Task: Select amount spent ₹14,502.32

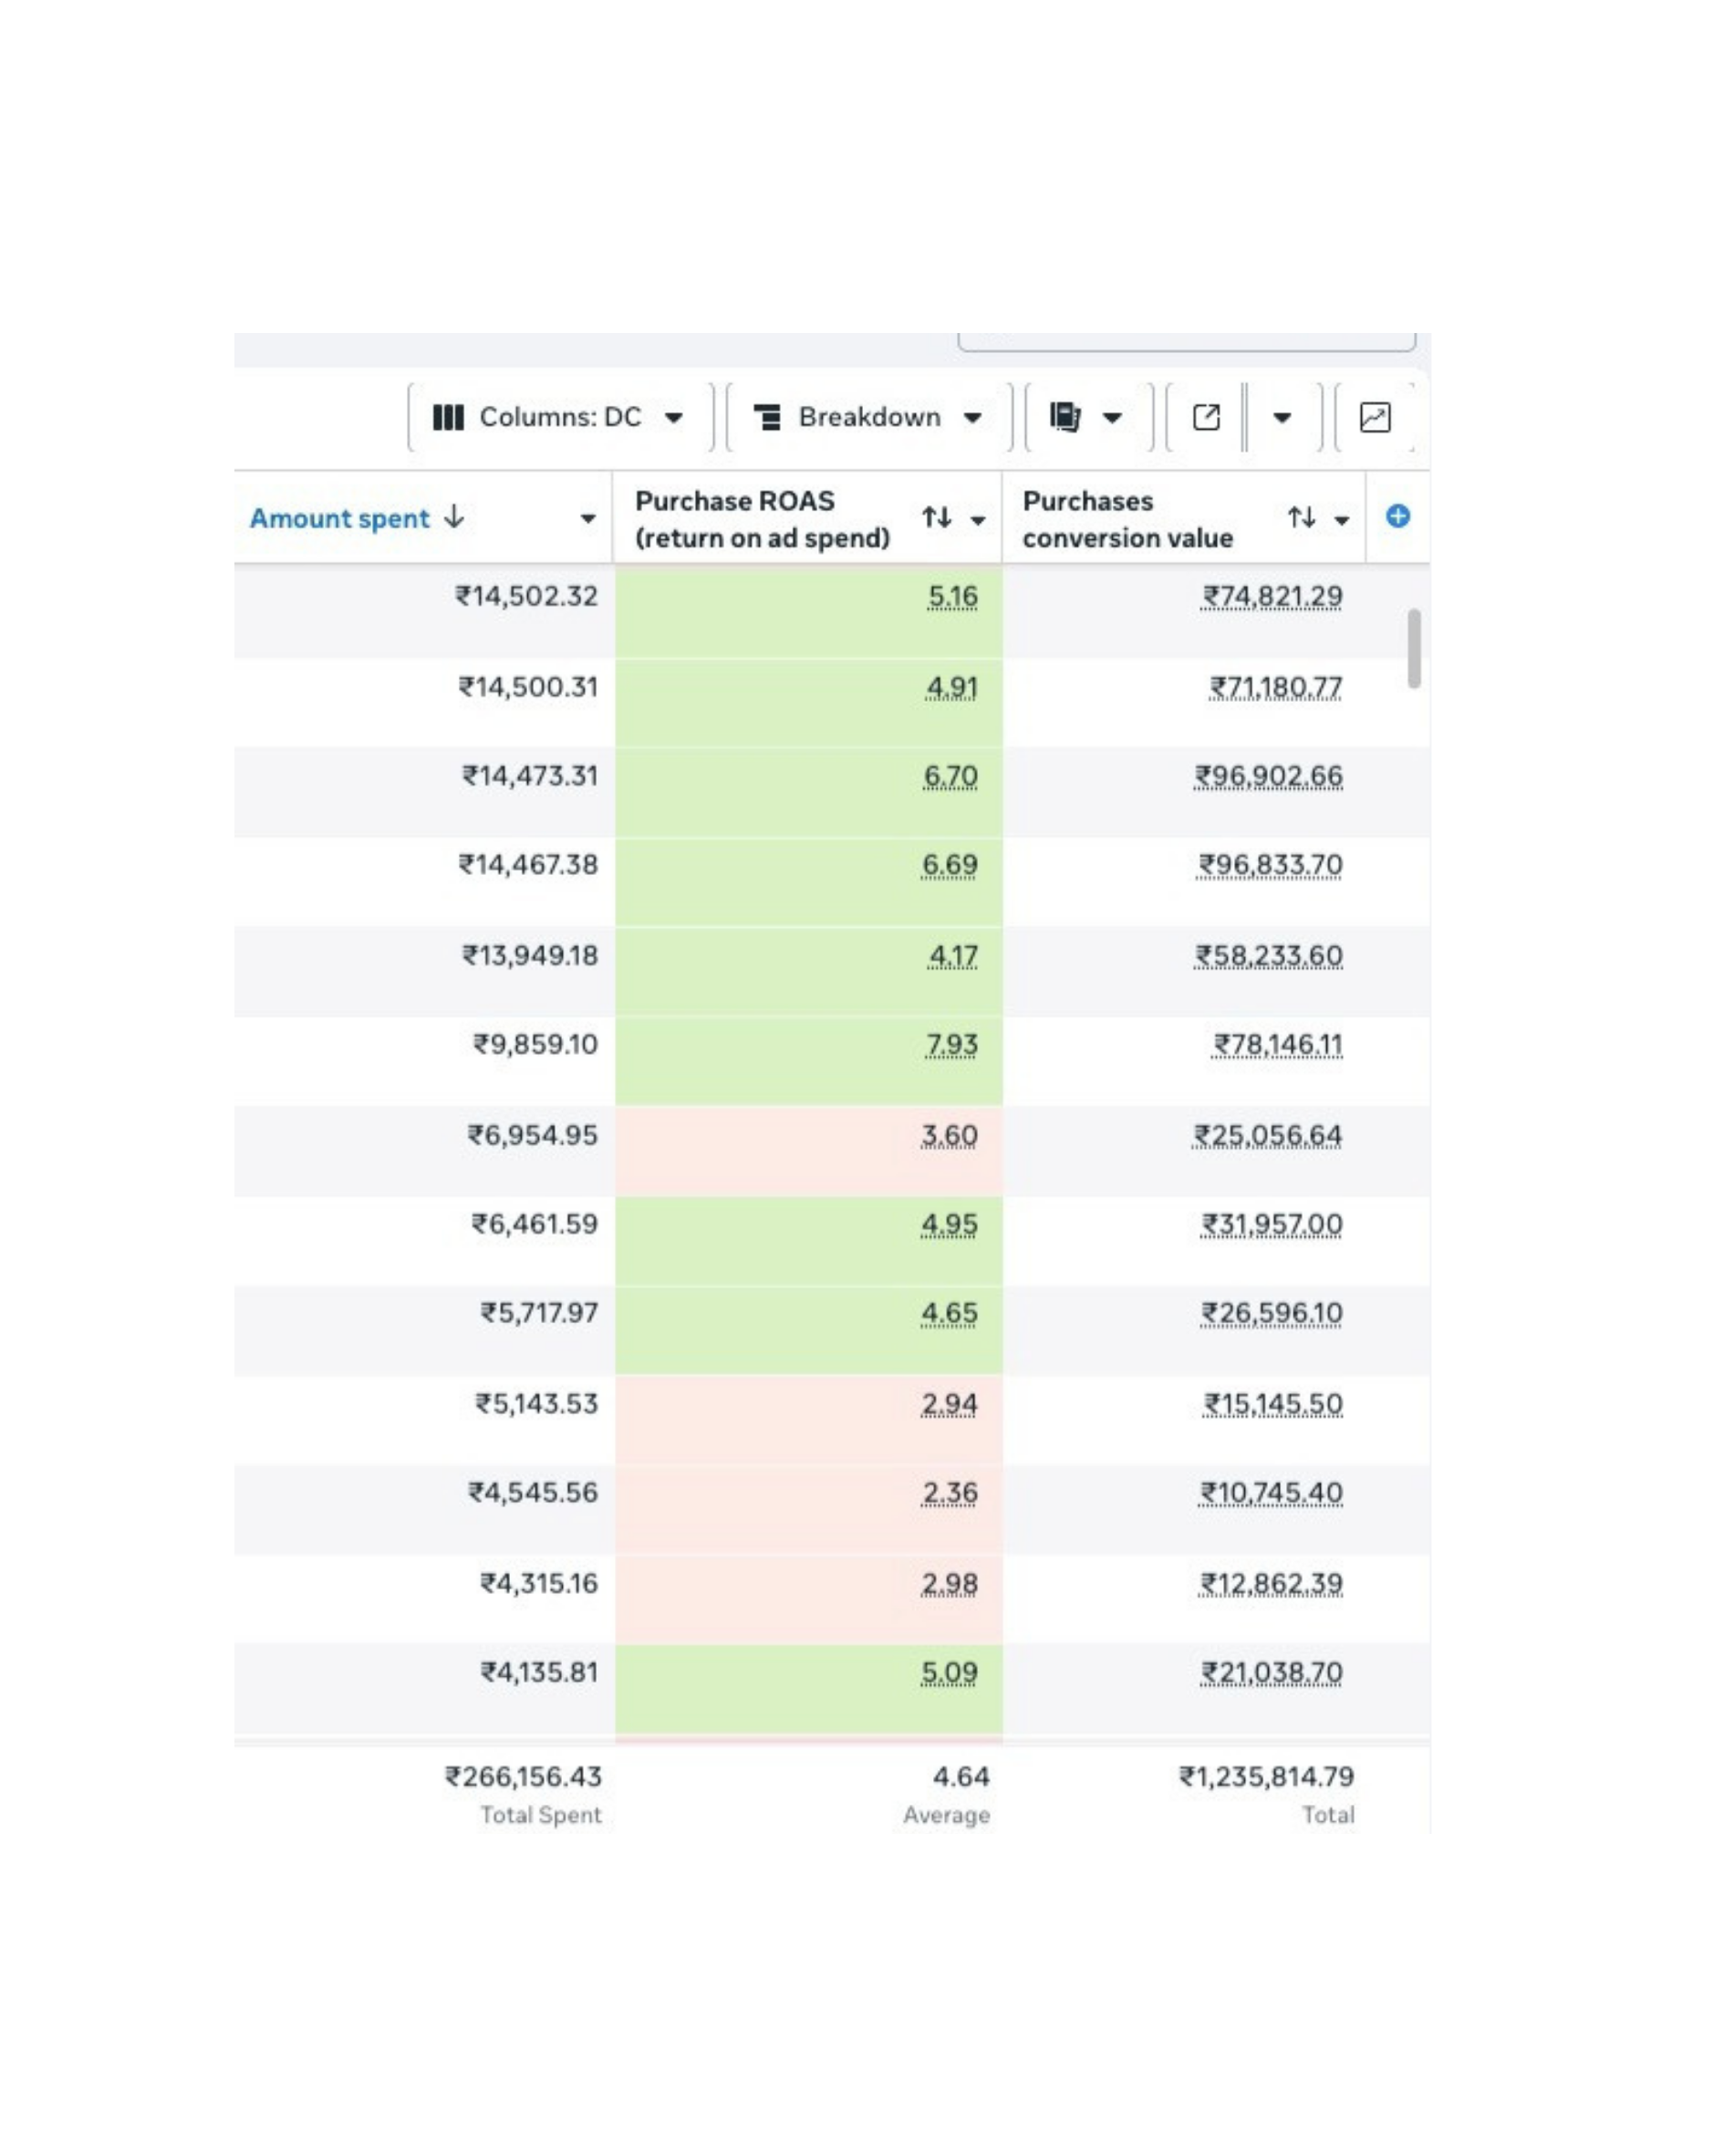Action: point(527,596)
